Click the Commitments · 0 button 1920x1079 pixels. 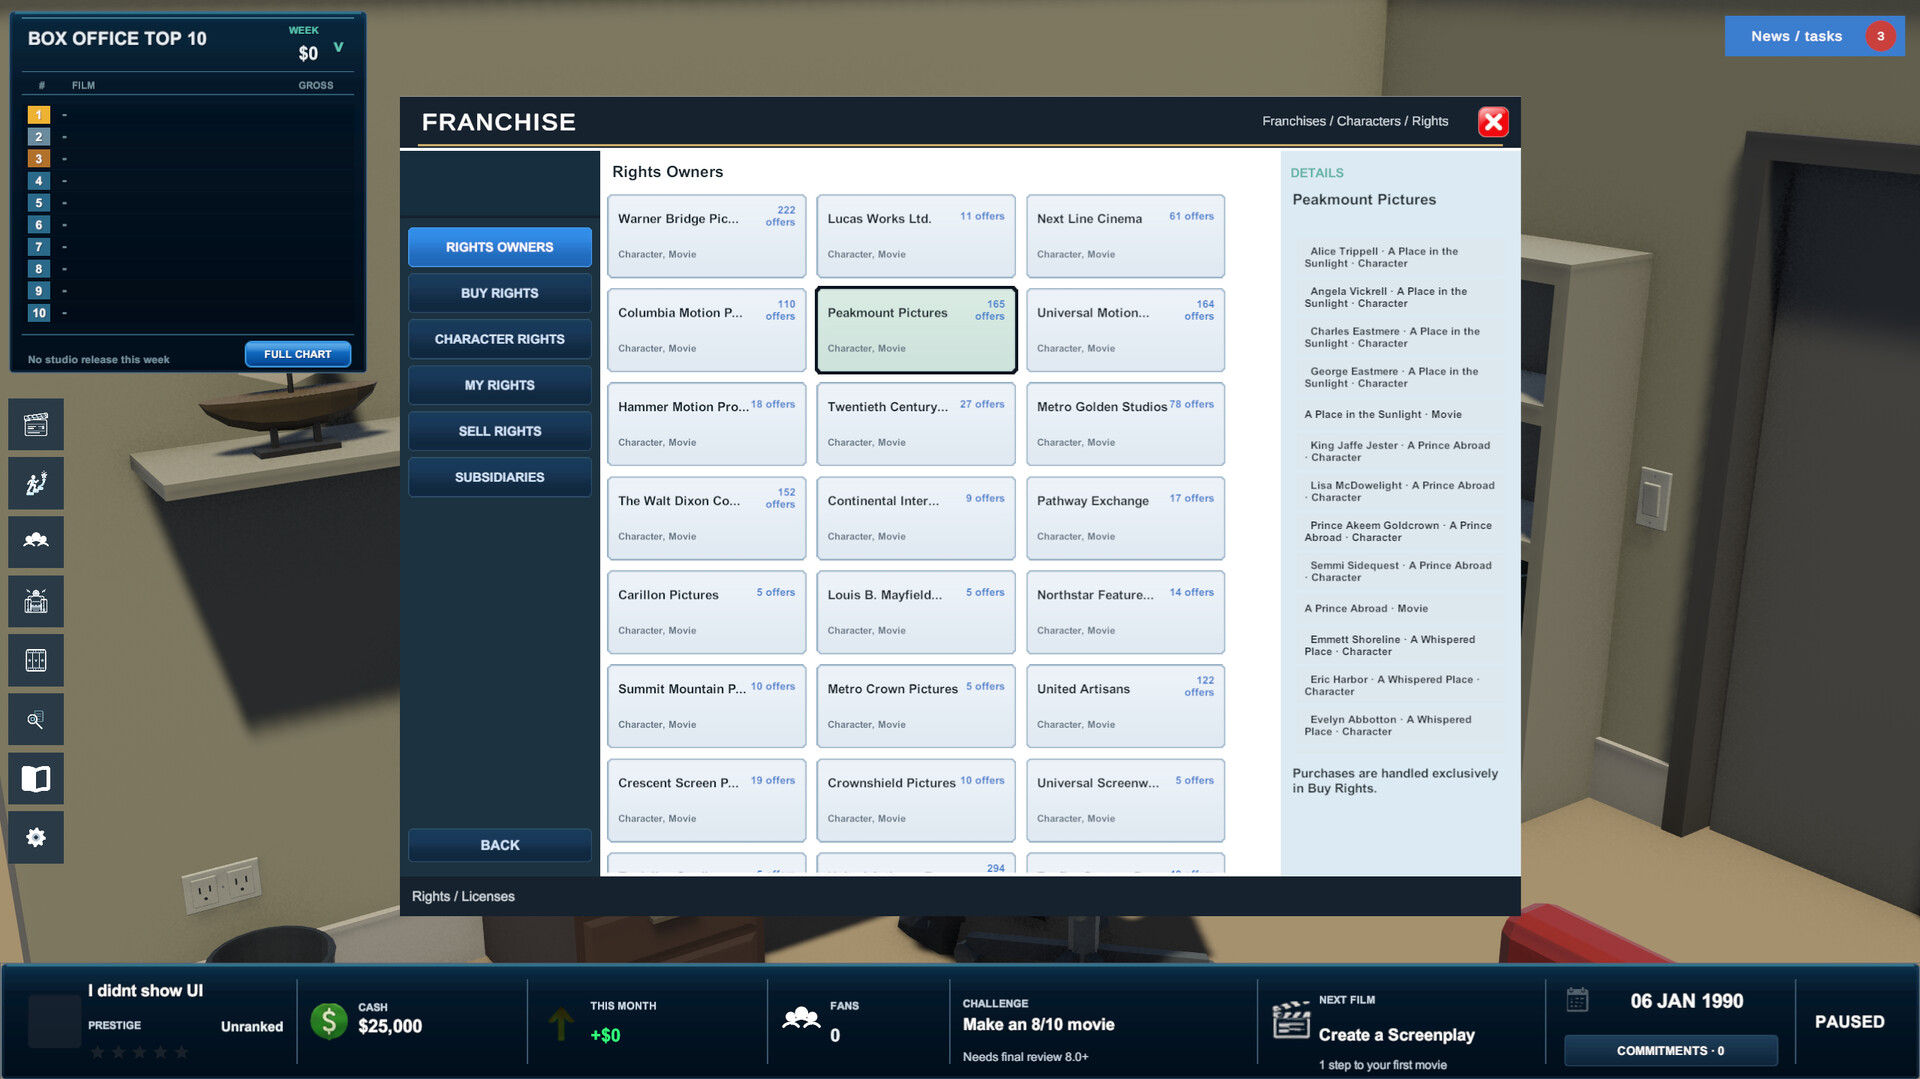pos(1670,1050)
